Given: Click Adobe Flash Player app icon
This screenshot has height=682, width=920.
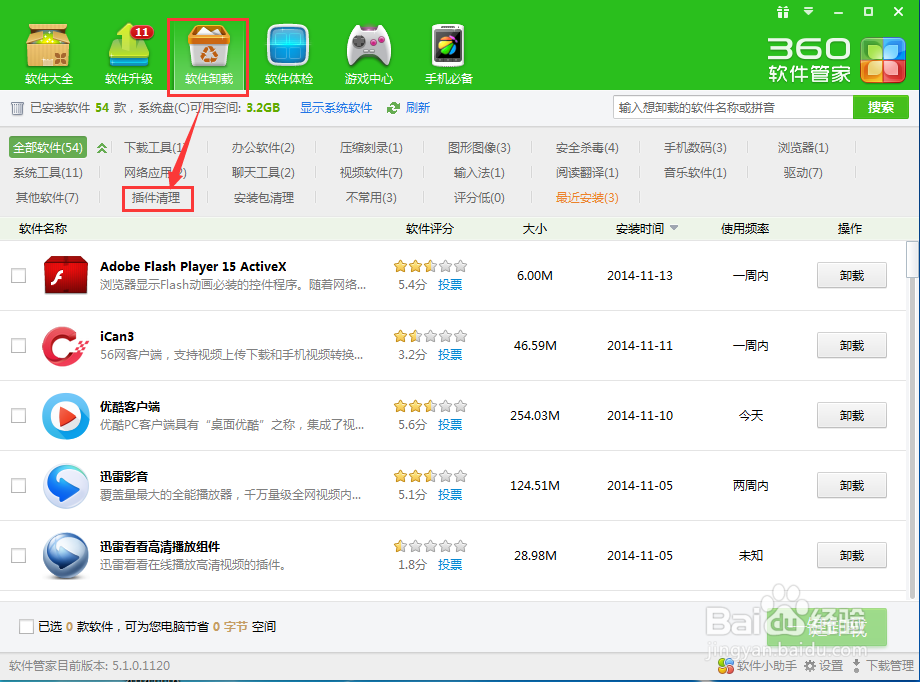Looking at the screenshot, I should point(66,275).
